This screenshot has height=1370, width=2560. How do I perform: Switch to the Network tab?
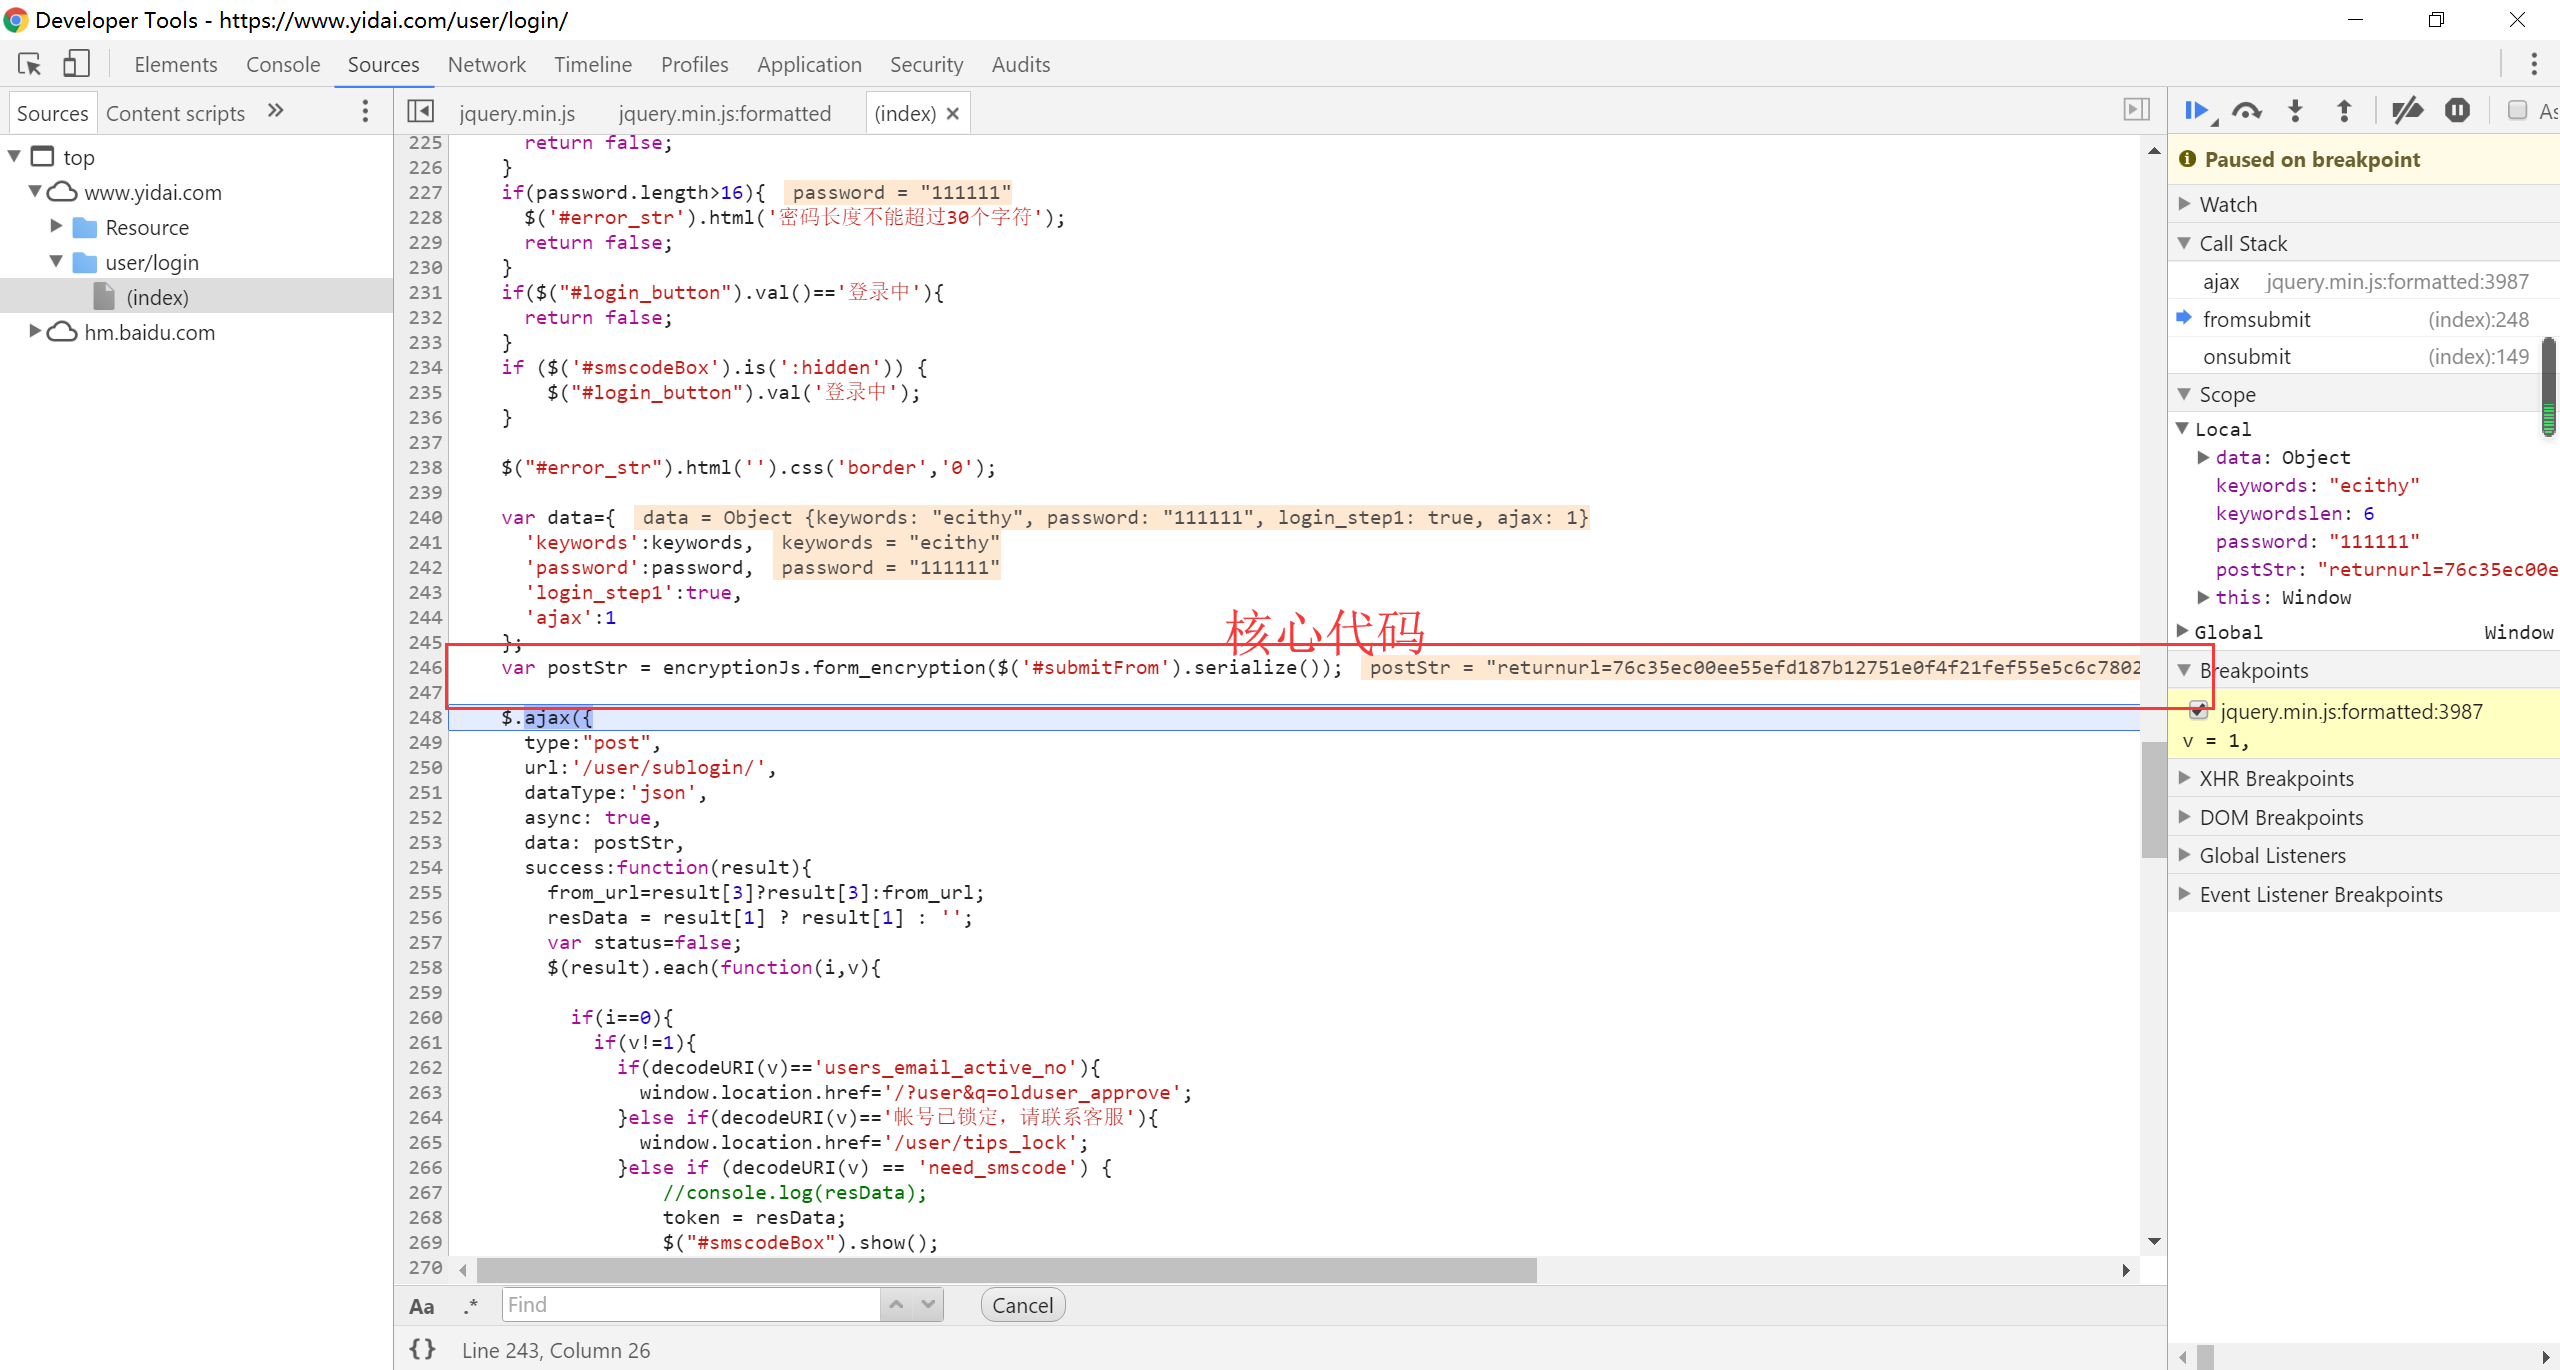(x=486, y=64)
